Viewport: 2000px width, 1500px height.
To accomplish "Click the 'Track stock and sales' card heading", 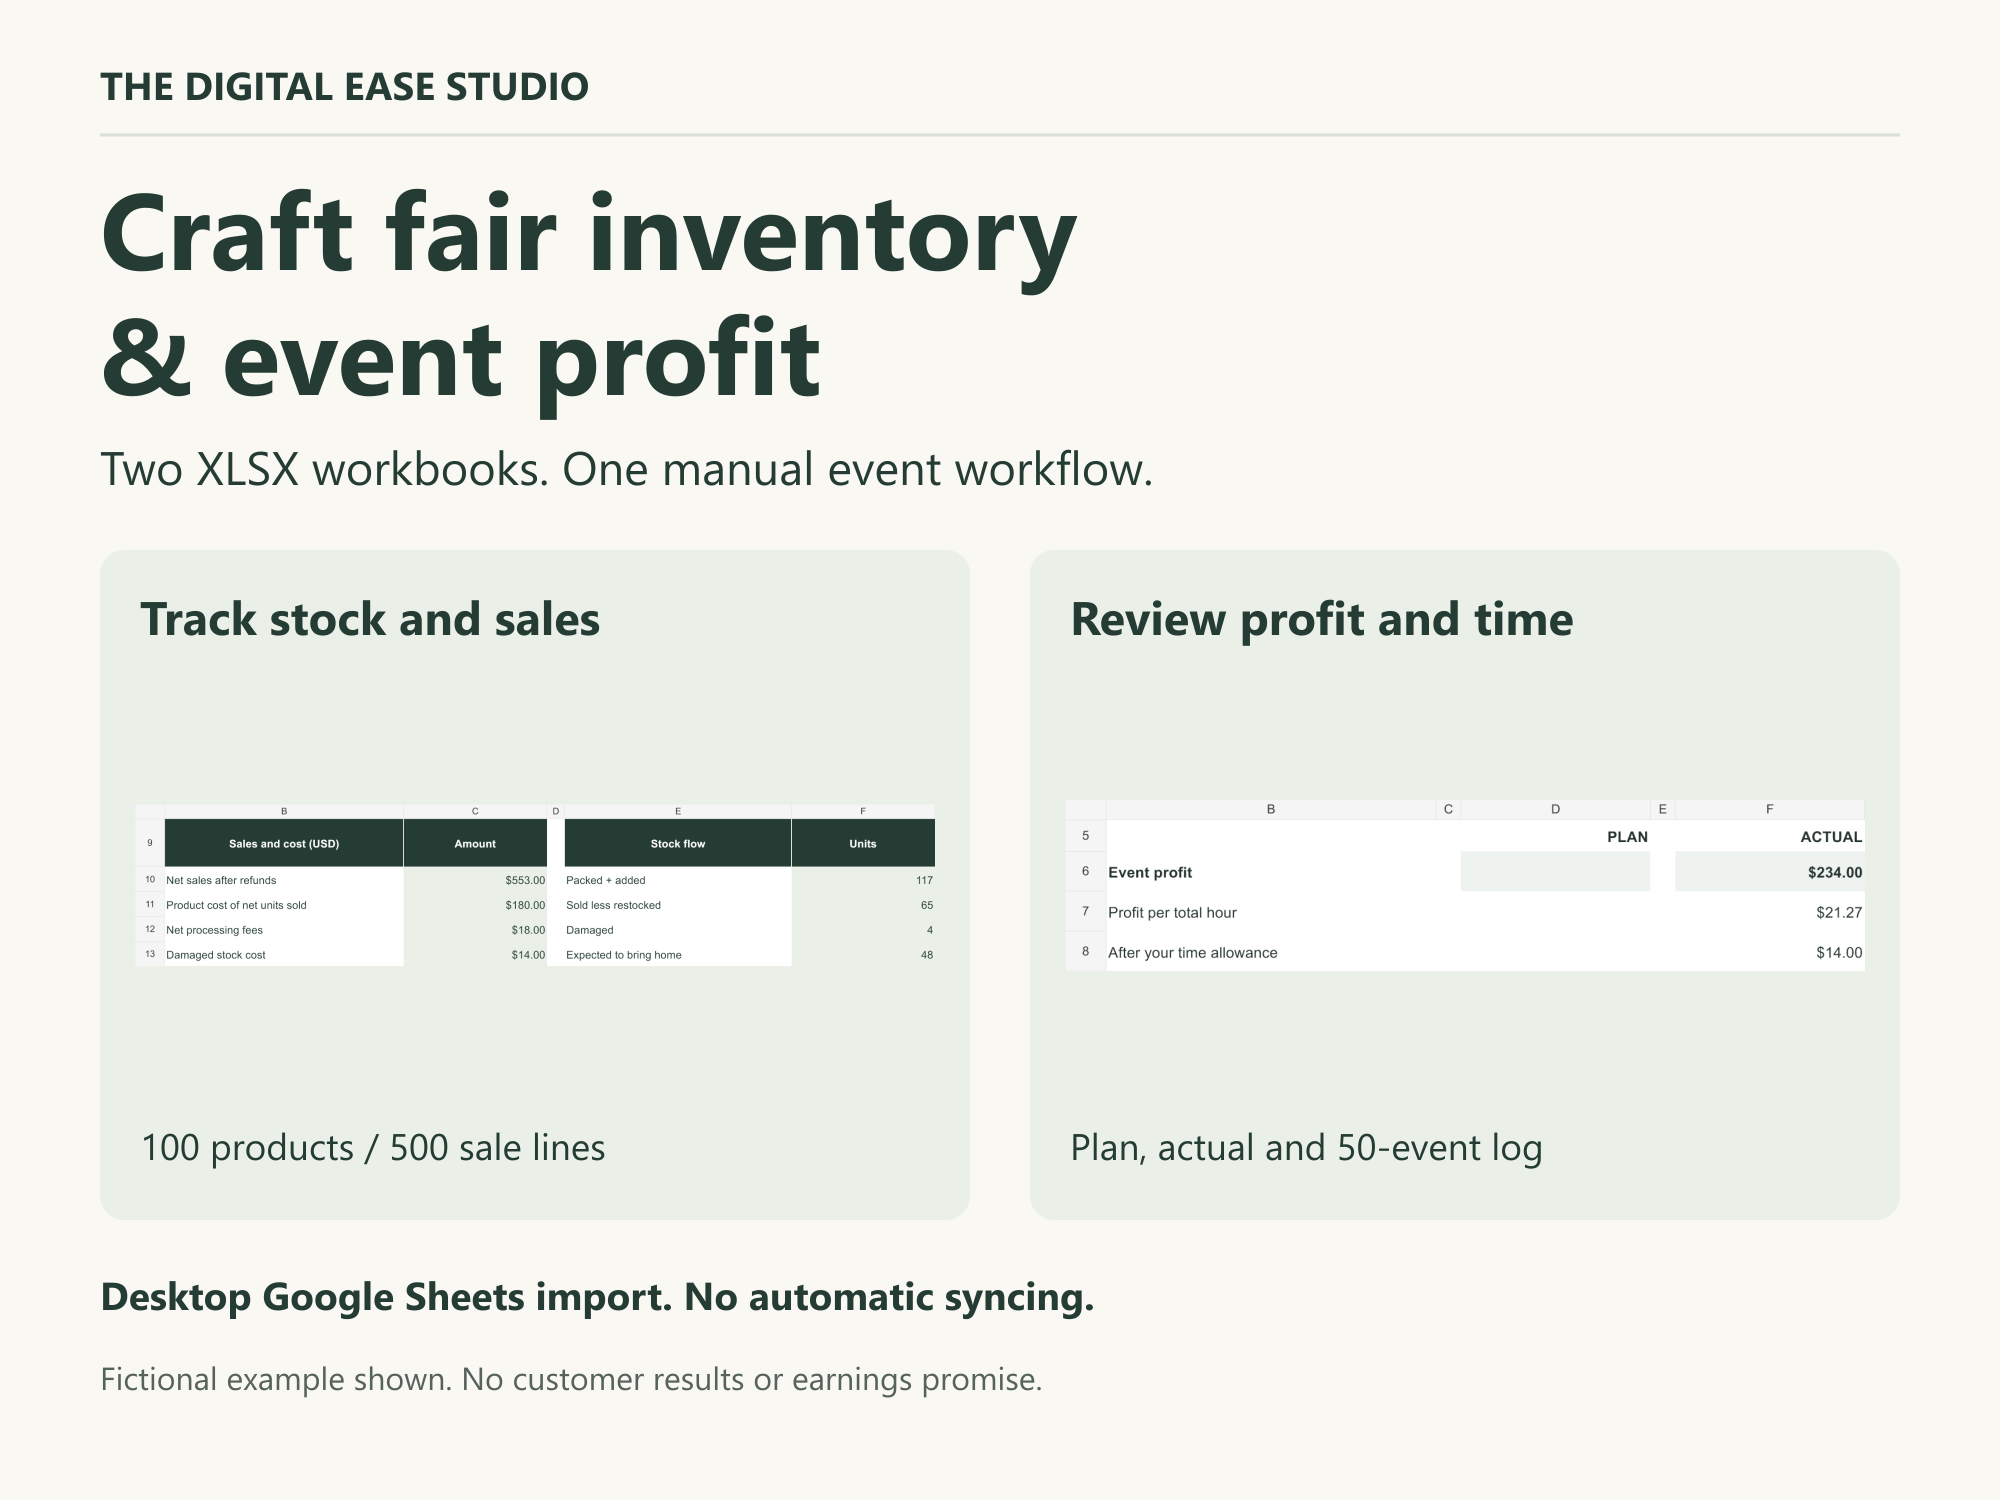I will pyautogui.click(x=370, y=619).
